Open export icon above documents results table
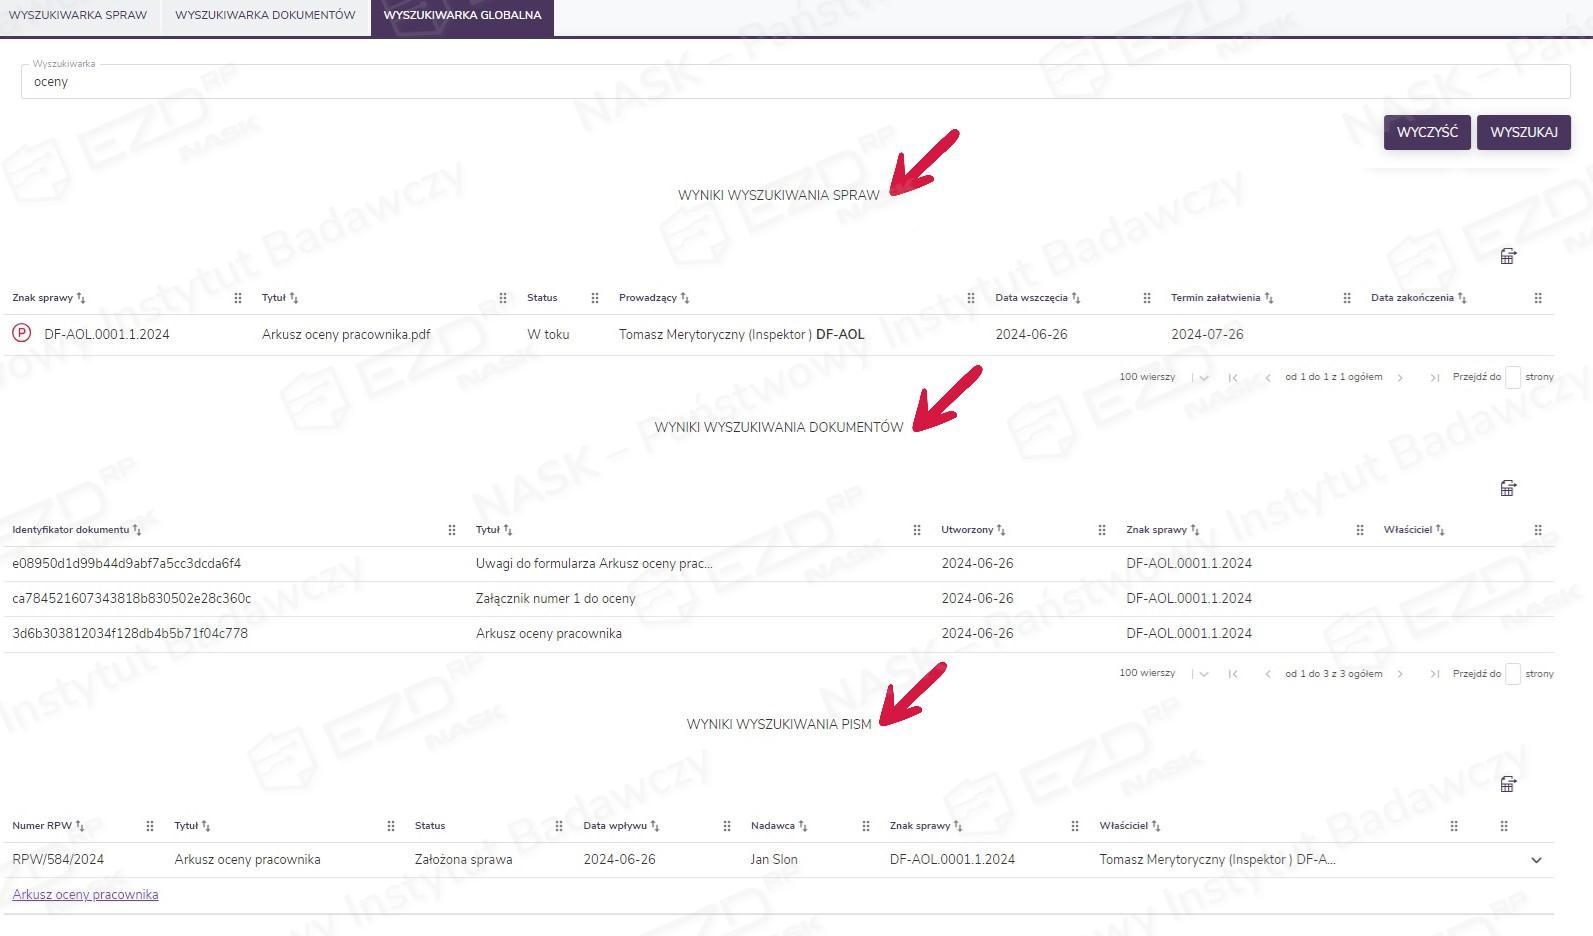 pos(1508,488)
